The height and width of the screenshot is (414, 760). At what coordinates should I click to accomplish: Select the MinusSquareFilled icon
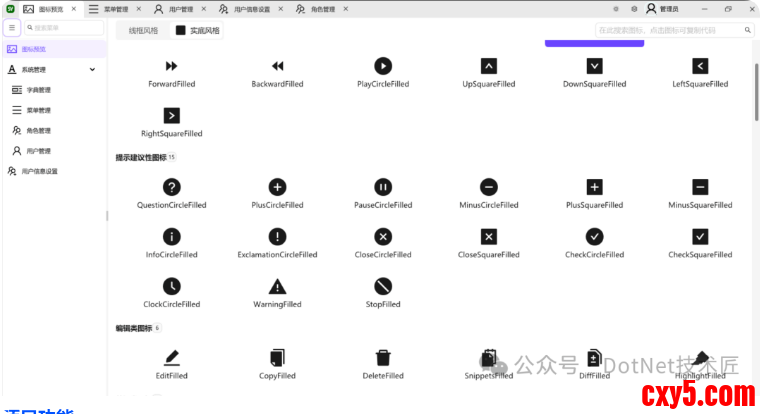coord(700,187)
